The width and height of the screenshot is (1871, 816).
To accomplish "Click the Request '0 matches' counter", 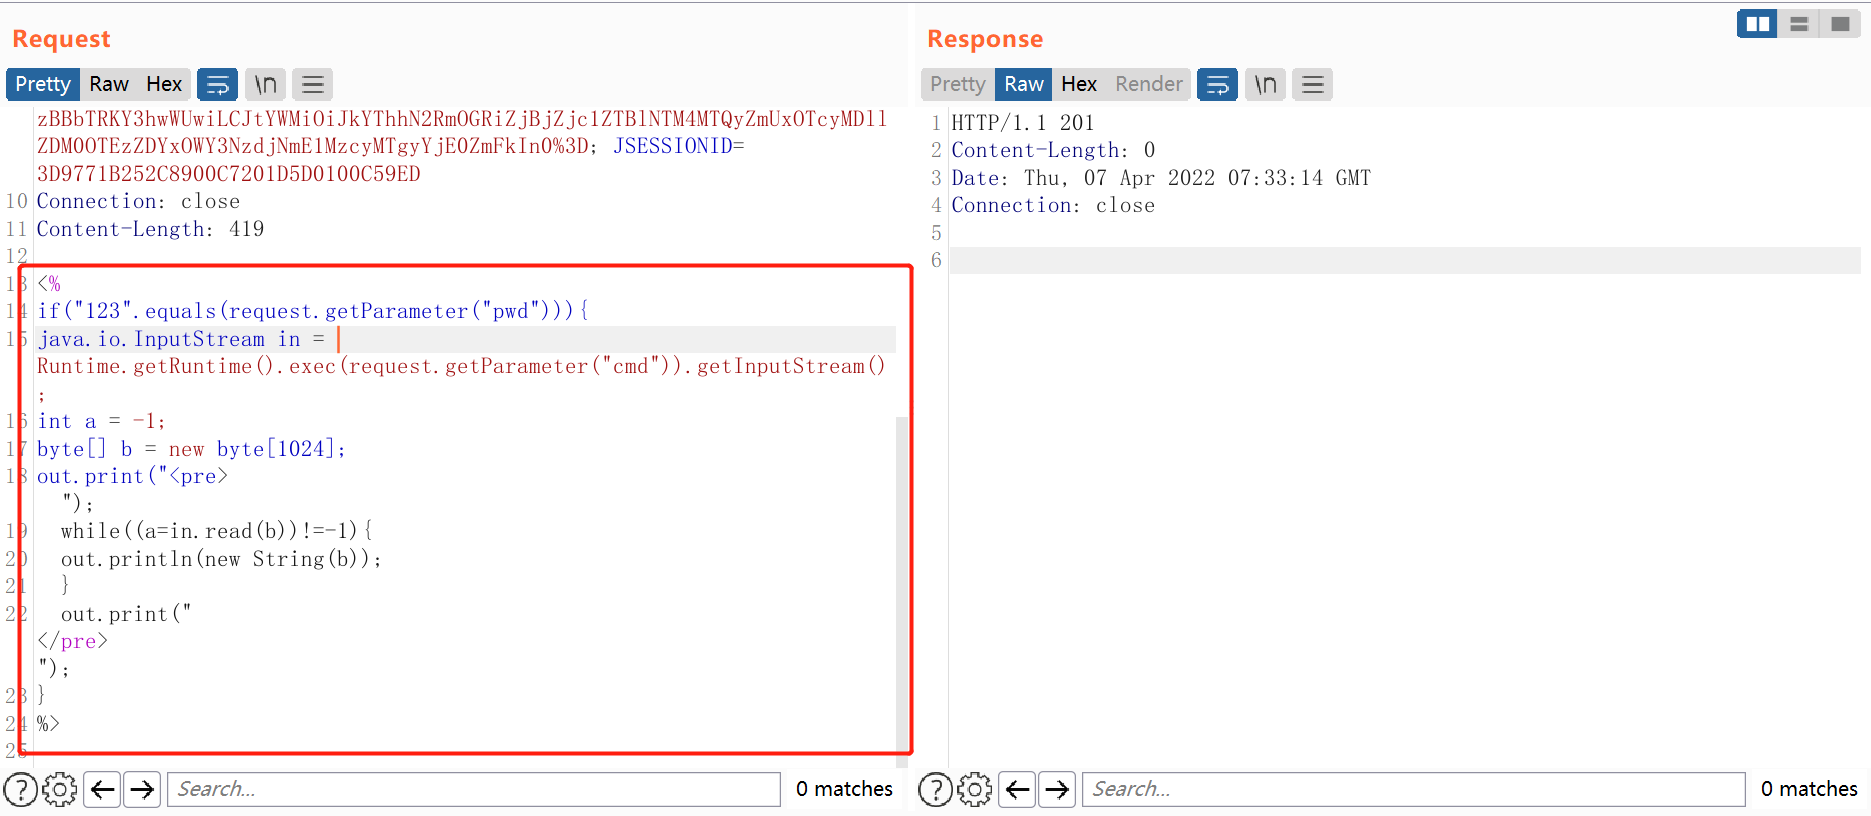I will 844,789.
